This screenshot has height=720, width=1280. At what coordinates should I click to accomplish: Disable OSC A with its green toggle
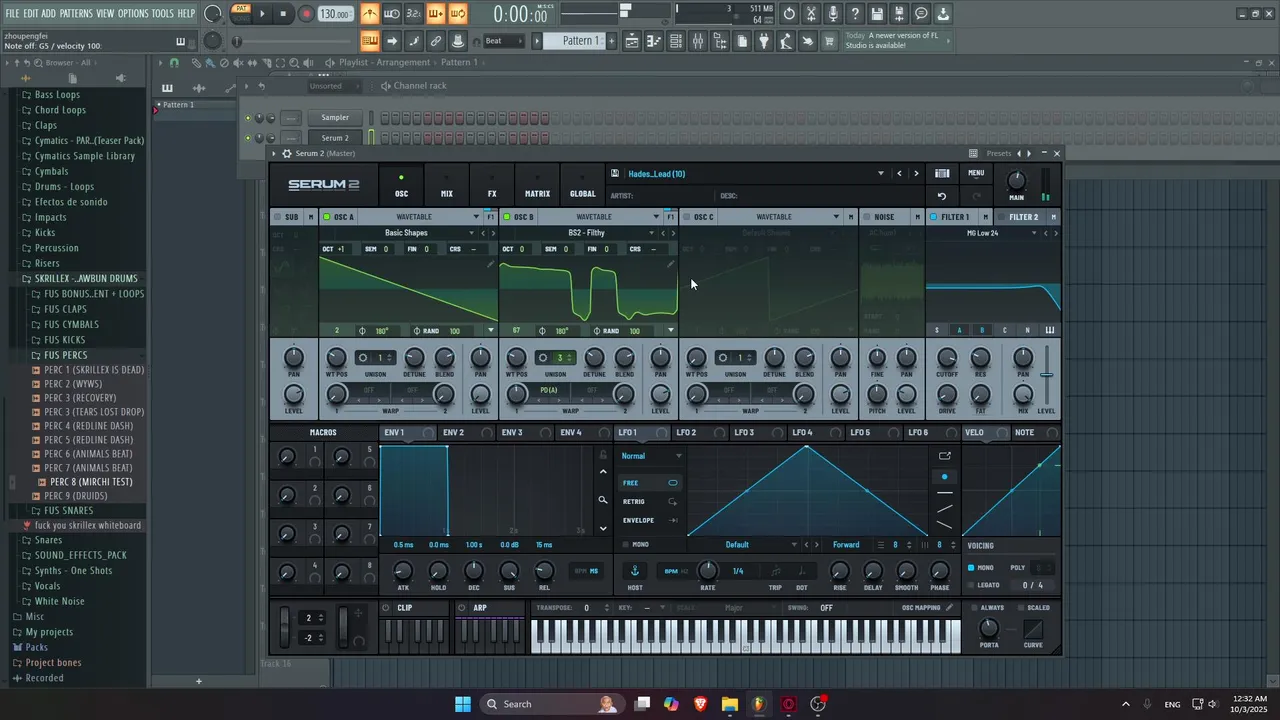coord(326,217)
